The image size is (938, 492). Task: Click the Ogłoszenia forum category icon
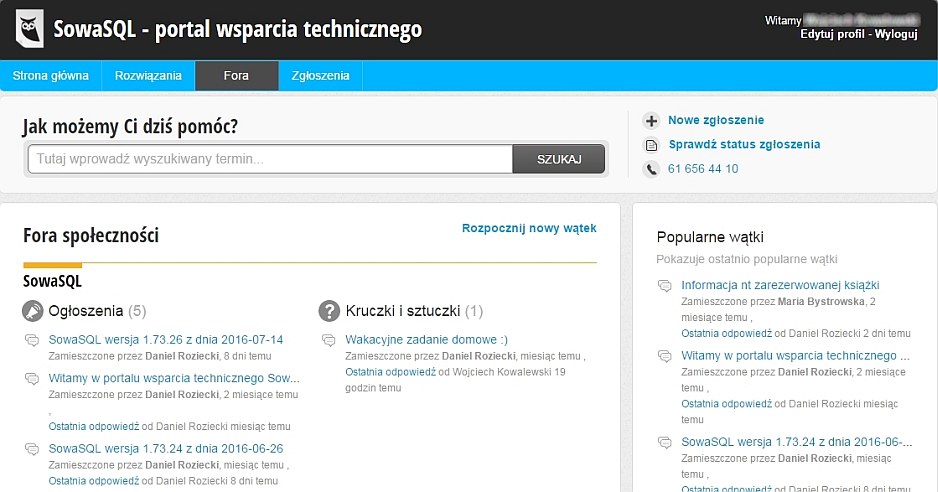click(33, 311)
